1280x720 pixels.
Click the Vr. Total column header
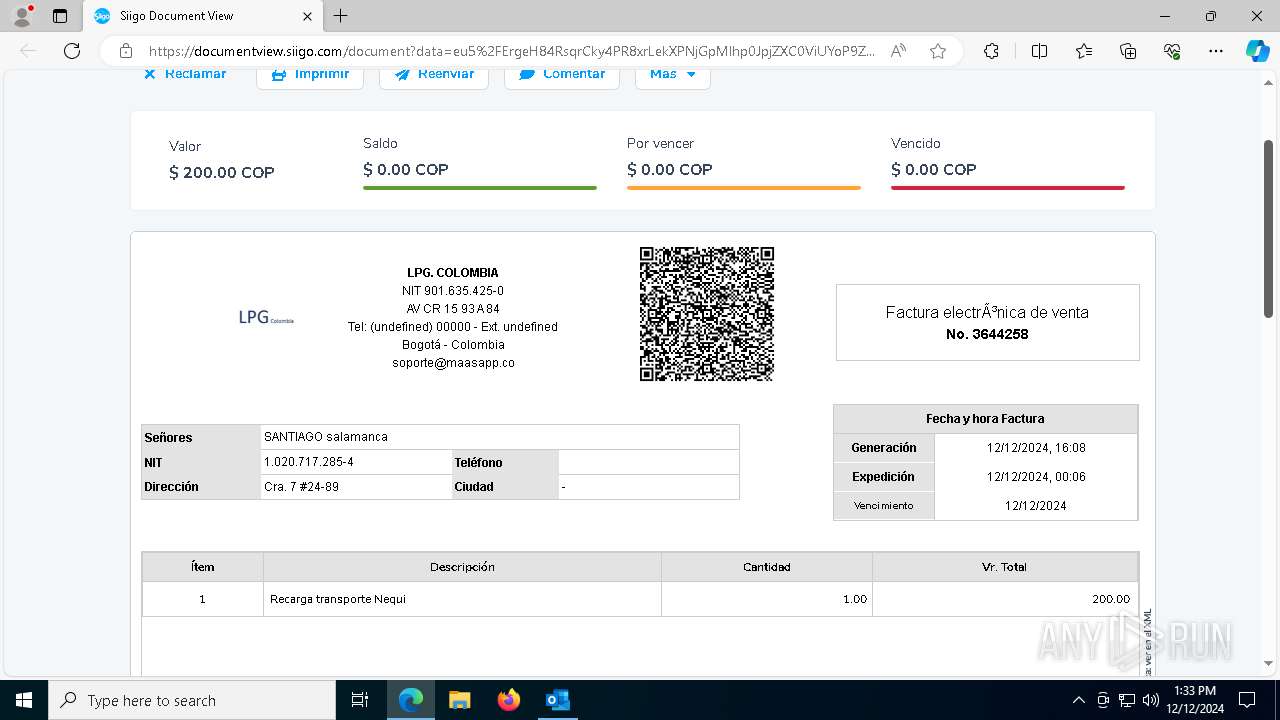click(x=1005, y=567)
